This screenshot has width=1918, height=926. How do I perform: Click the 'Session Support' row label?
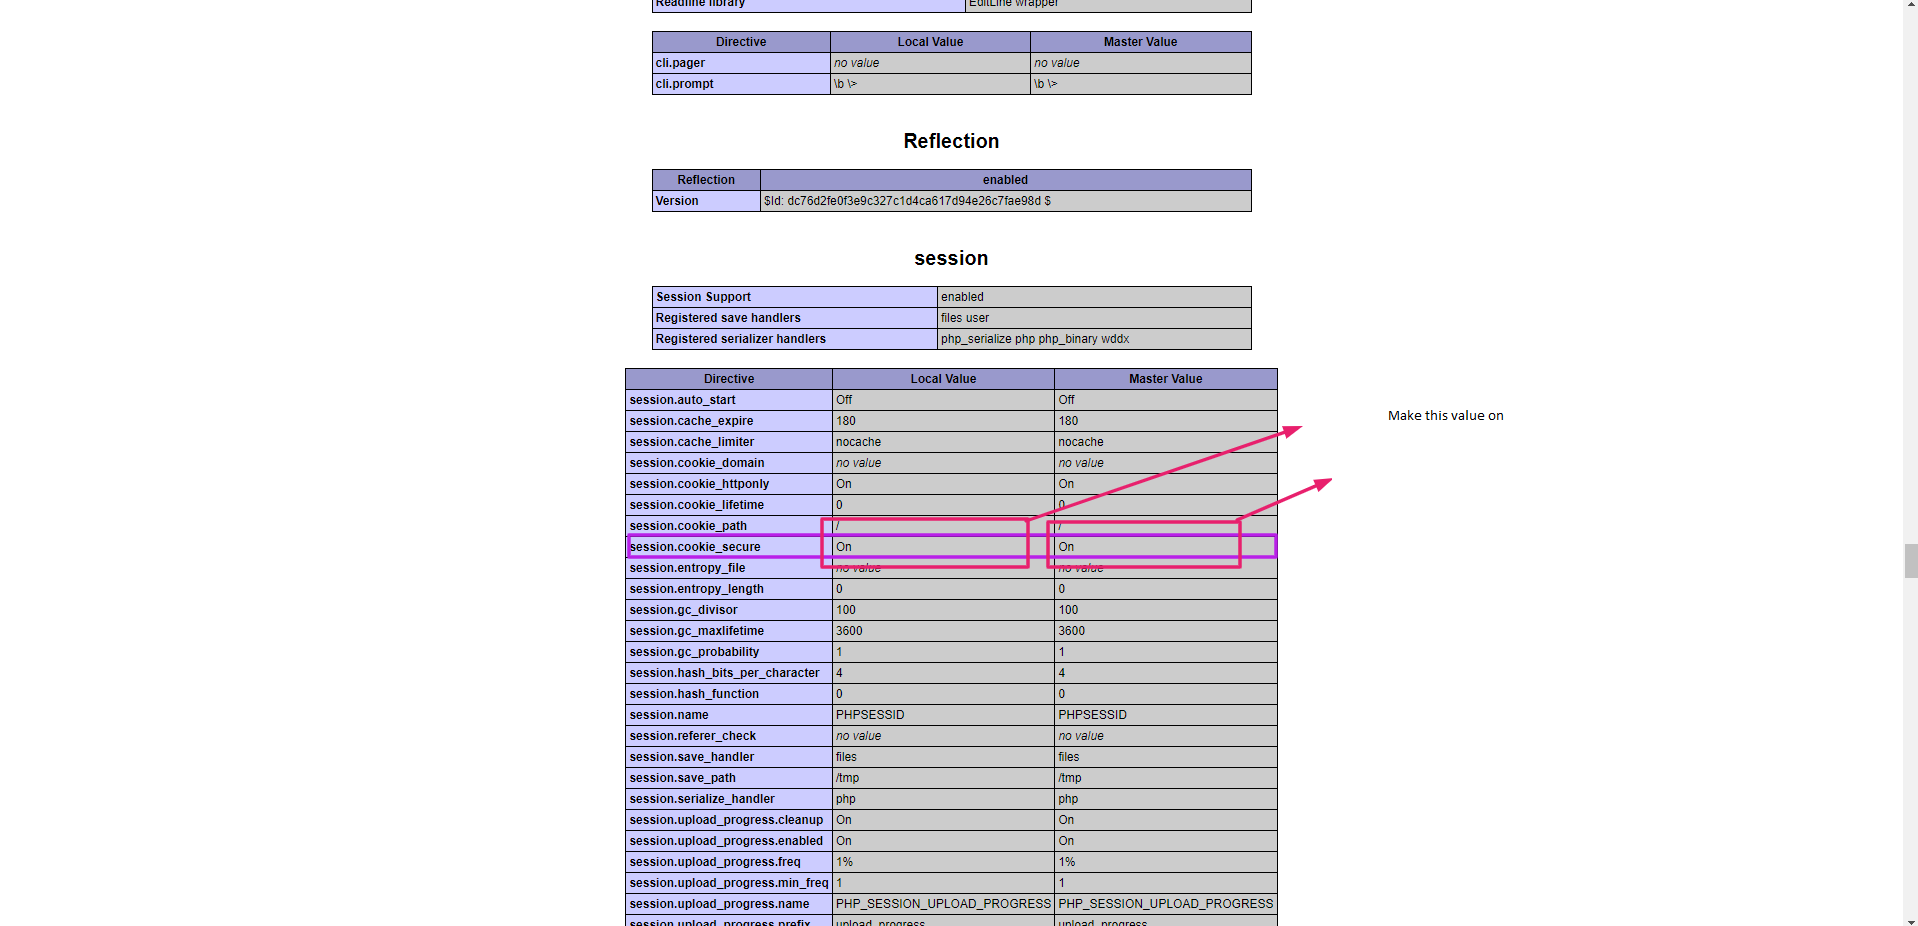coord(703,297)
